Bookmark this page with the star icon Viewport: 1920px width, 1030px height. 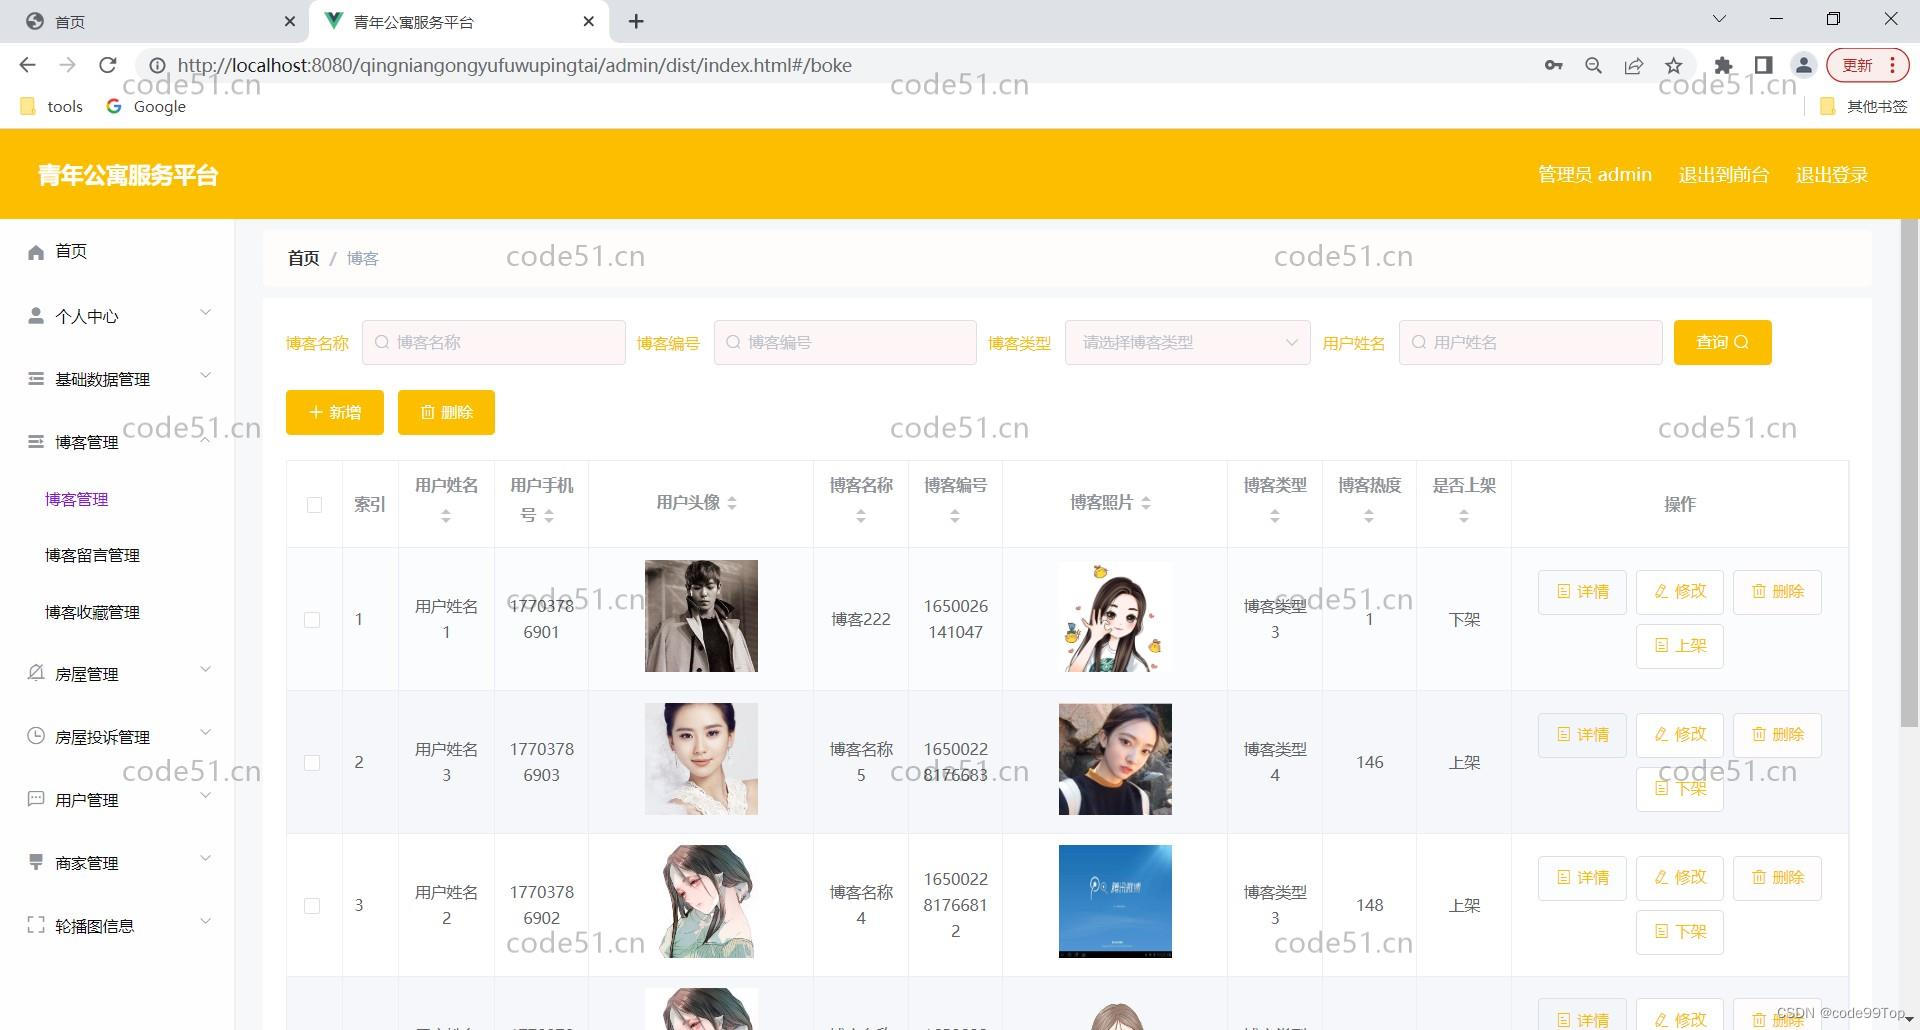[x=1674, y=65]
